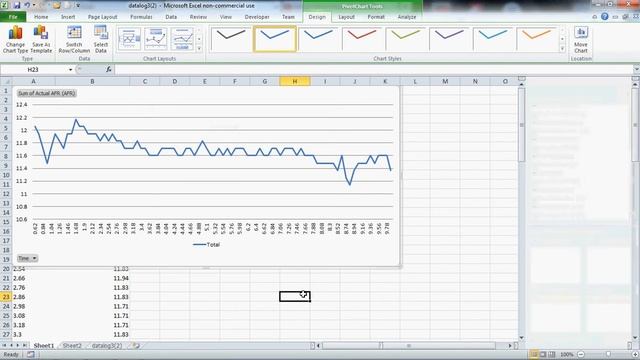
Task: Click the zoom out minus button
Action: click(581, 354)
